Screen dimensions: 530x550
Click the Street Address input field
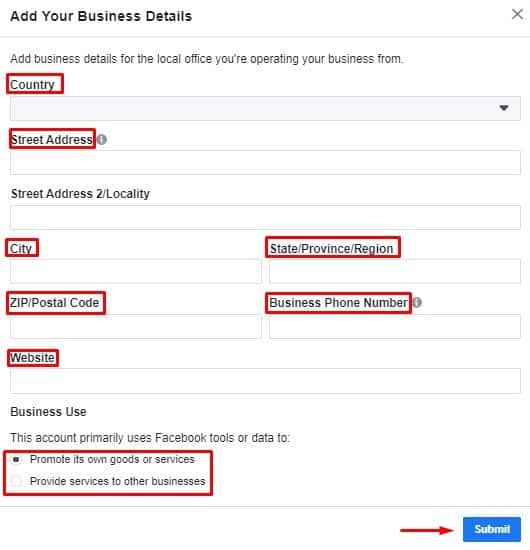tap(265, 163)
